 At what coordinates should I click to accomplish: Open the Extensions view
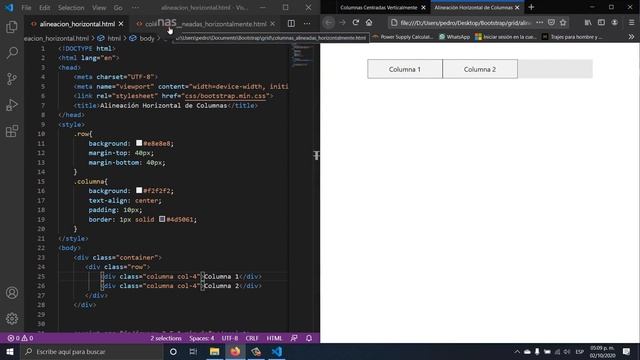tap(12, 131)
